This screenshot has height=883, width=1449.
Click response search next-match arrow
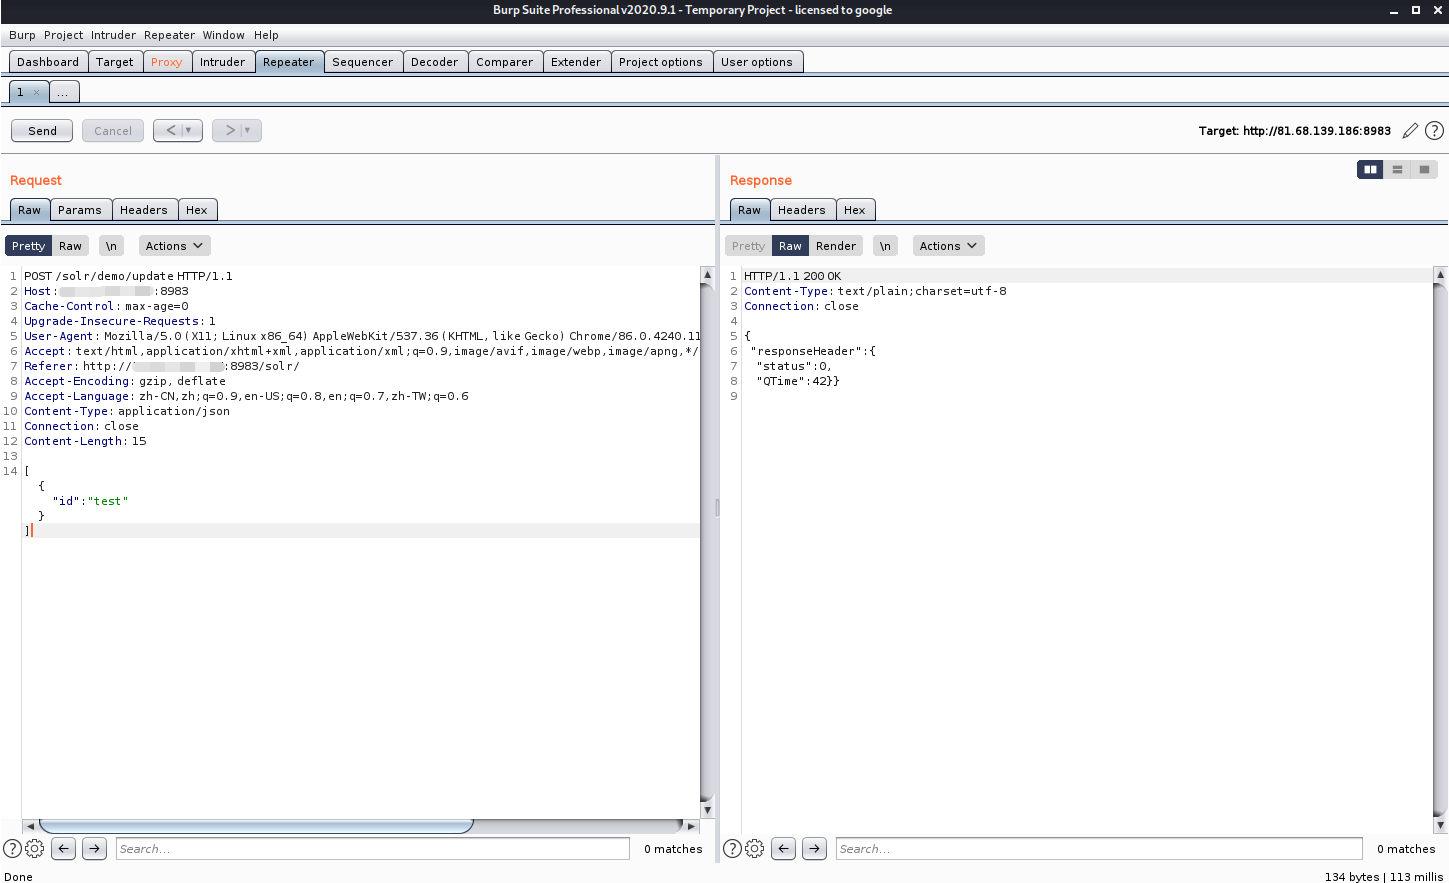[815, 849]
